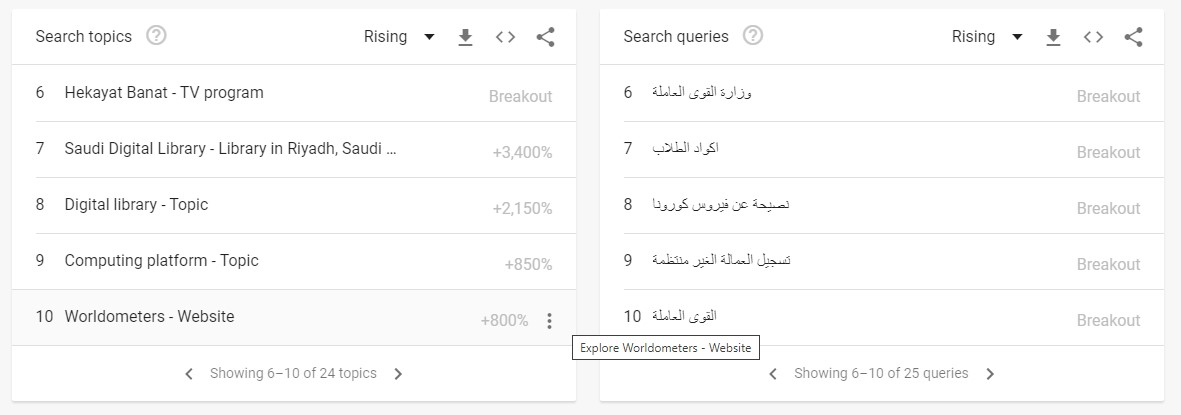1181x415 pixels.
Task: Open Saudi Digital Library topic row
Action: 294,149
